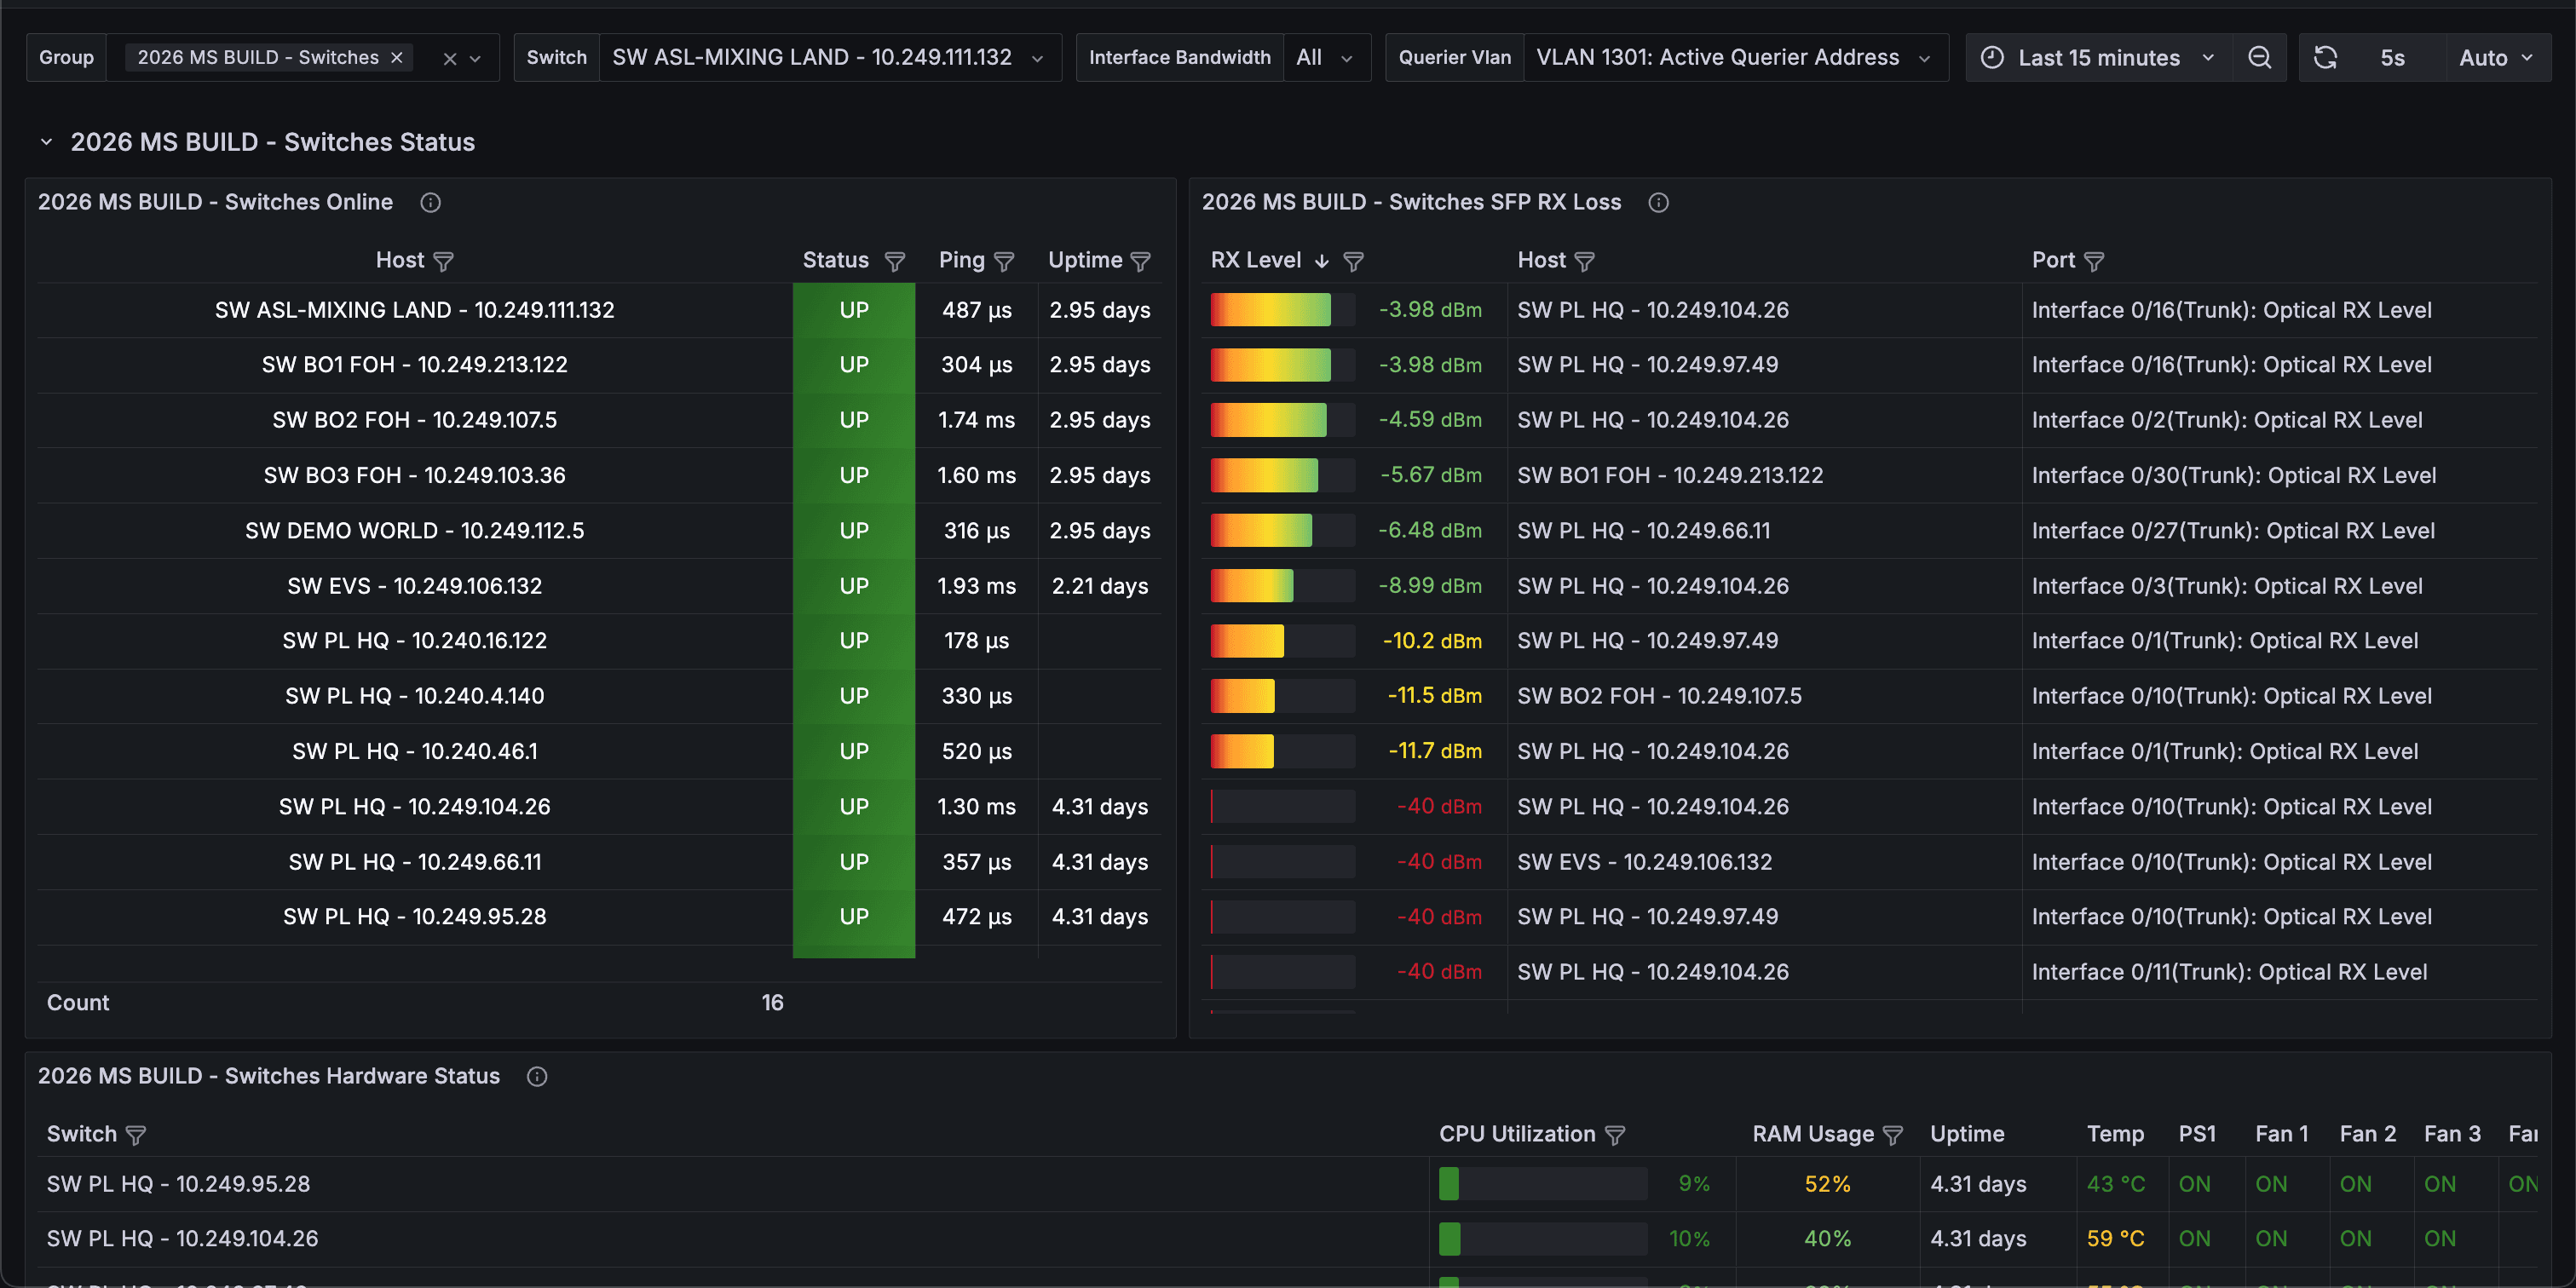Show info for Switches SFP RX Loss panel

(x=1658, y=203)
